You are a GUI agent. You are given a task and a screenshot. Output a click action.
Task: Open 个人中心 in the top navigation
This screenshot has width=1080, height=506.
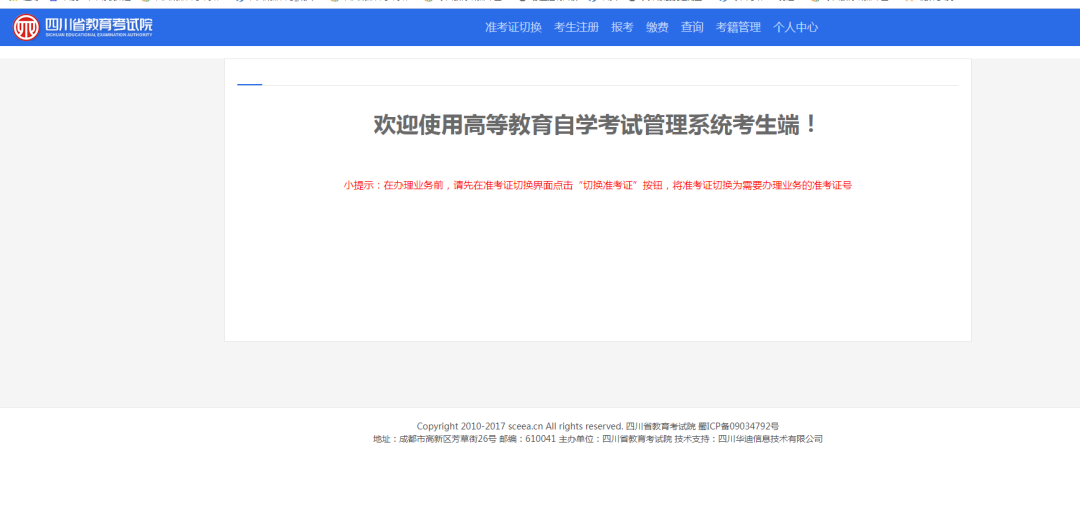tap(795, 27)
